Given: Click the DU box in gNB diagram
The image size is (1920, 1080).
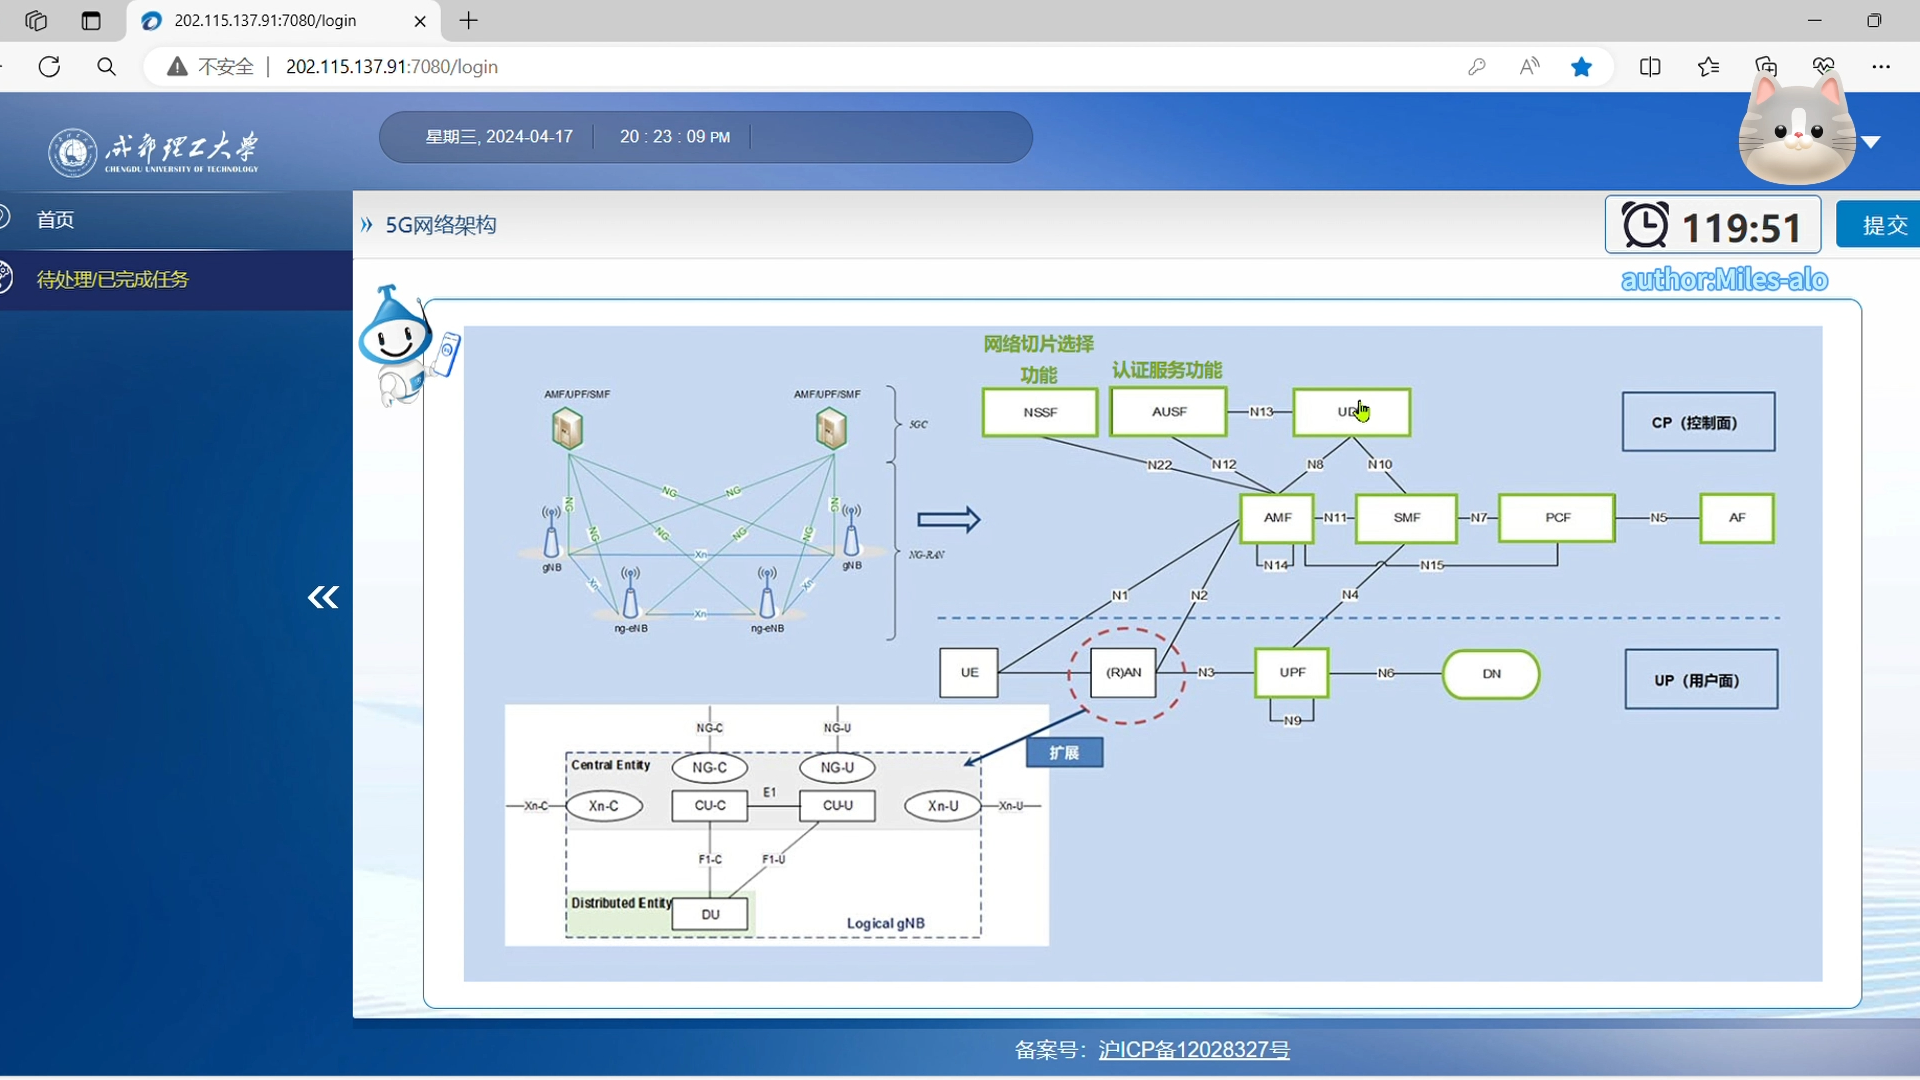Looking at the screenshot, I should 710,914.
